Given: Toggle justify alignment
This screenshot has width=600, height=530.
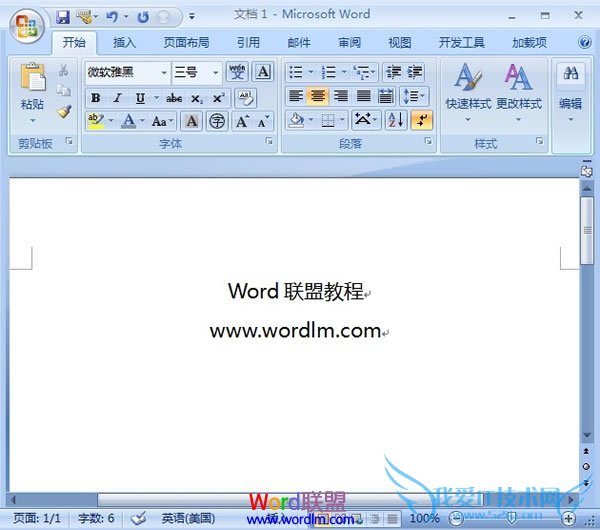Looking at the screenshot, I should pos(363,96).
